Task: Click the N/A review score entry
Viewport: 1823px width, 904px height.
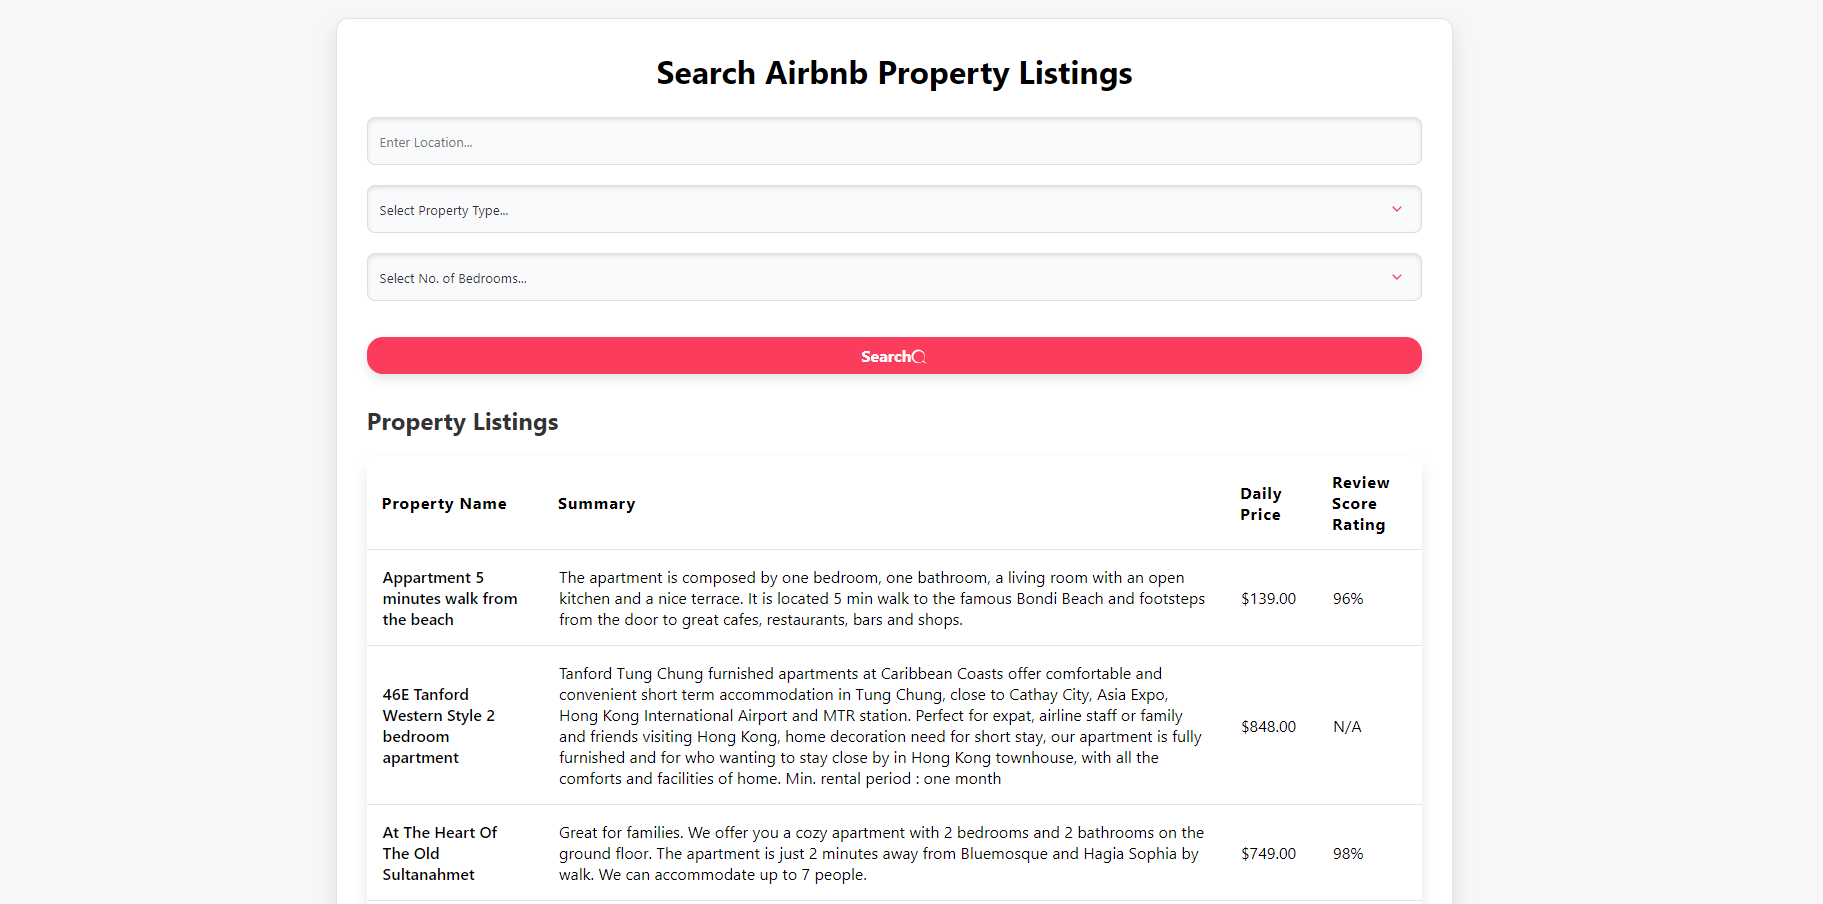Action: tap(1346, 726)
